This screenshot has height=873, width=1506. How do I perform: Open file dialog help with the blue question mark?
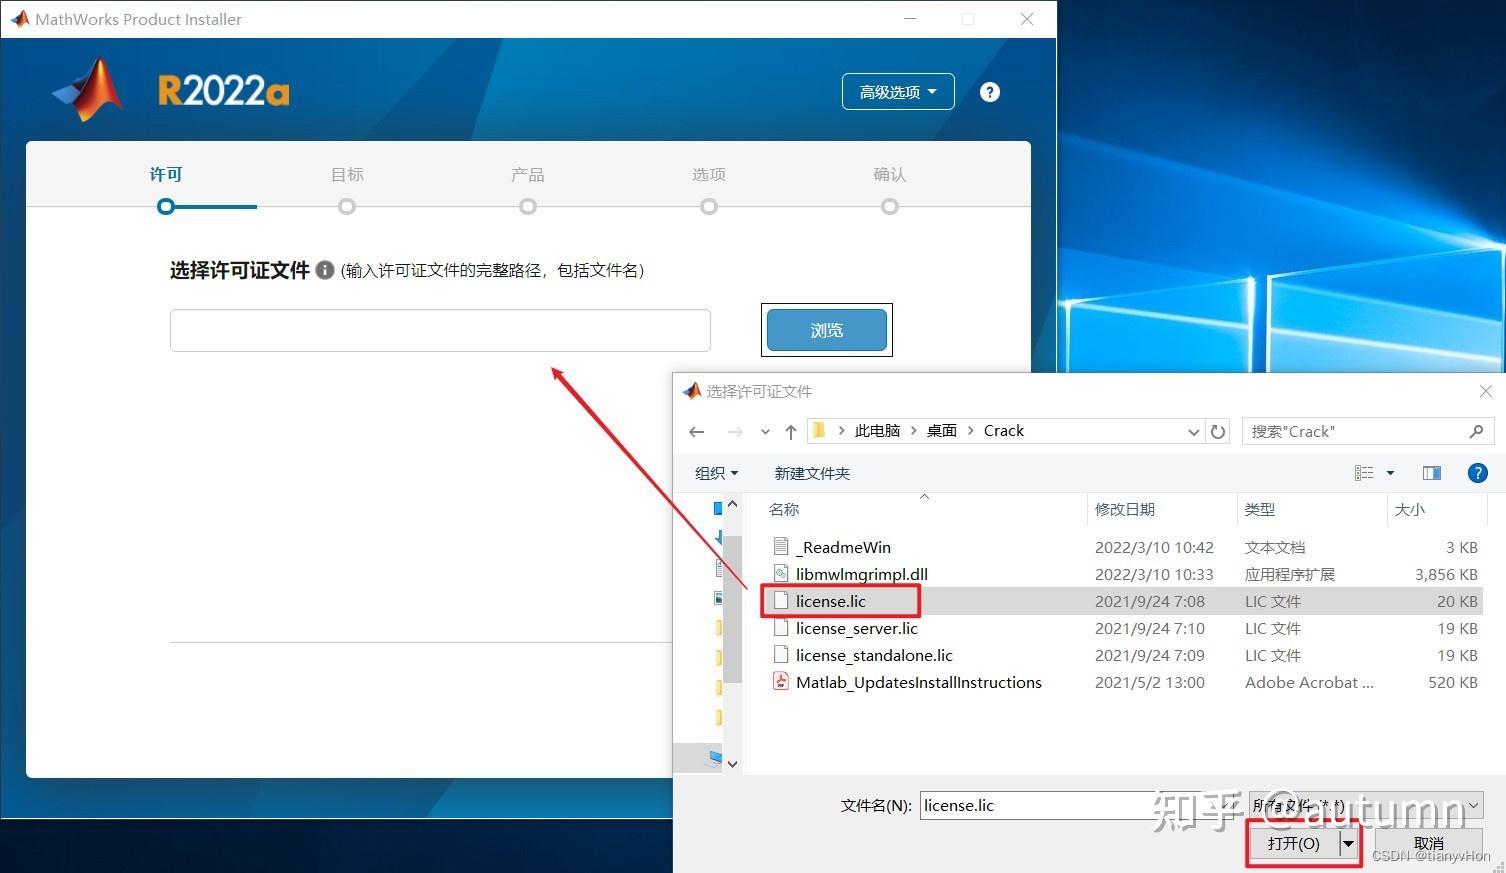(x=1478, y=473)
